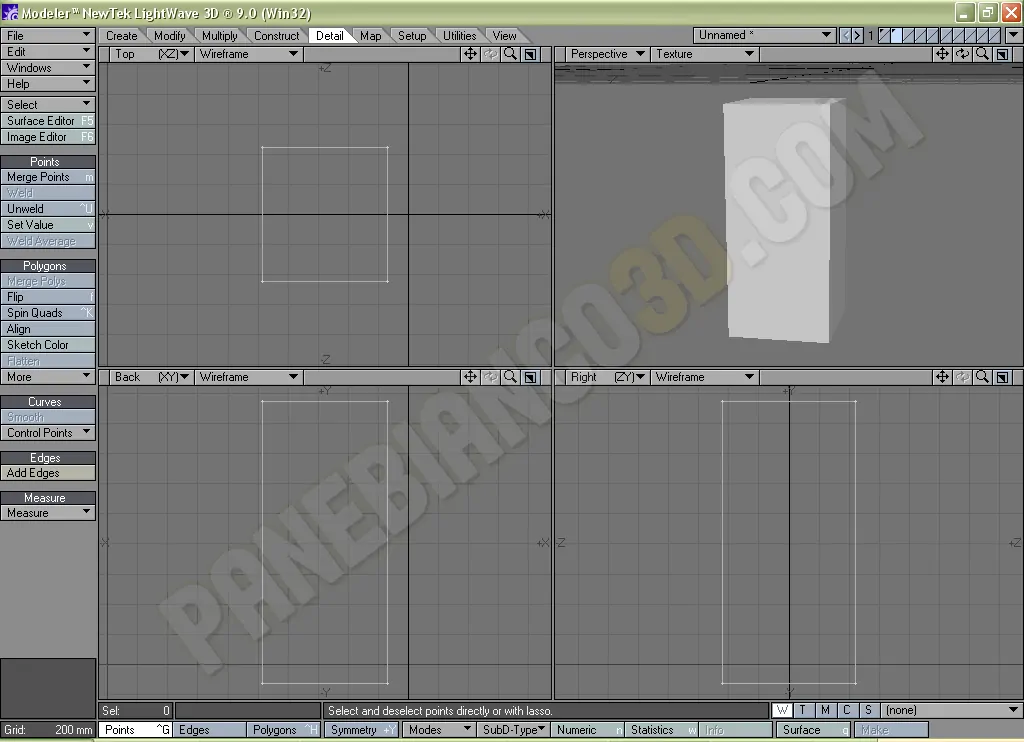Switch to the Modify tab
Viewport: 1024px width, 742px height.
coord(170,36)
